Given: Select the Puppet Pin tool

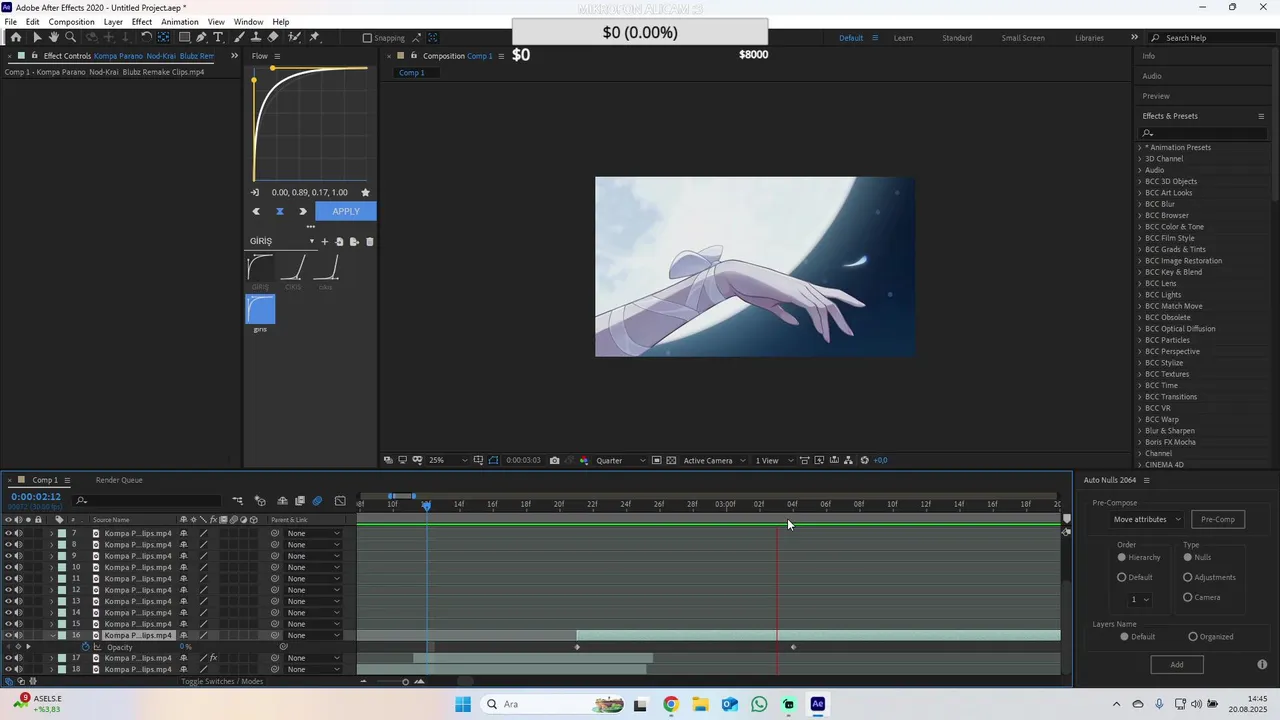Looking at the screenshot, I should (314, 37).
